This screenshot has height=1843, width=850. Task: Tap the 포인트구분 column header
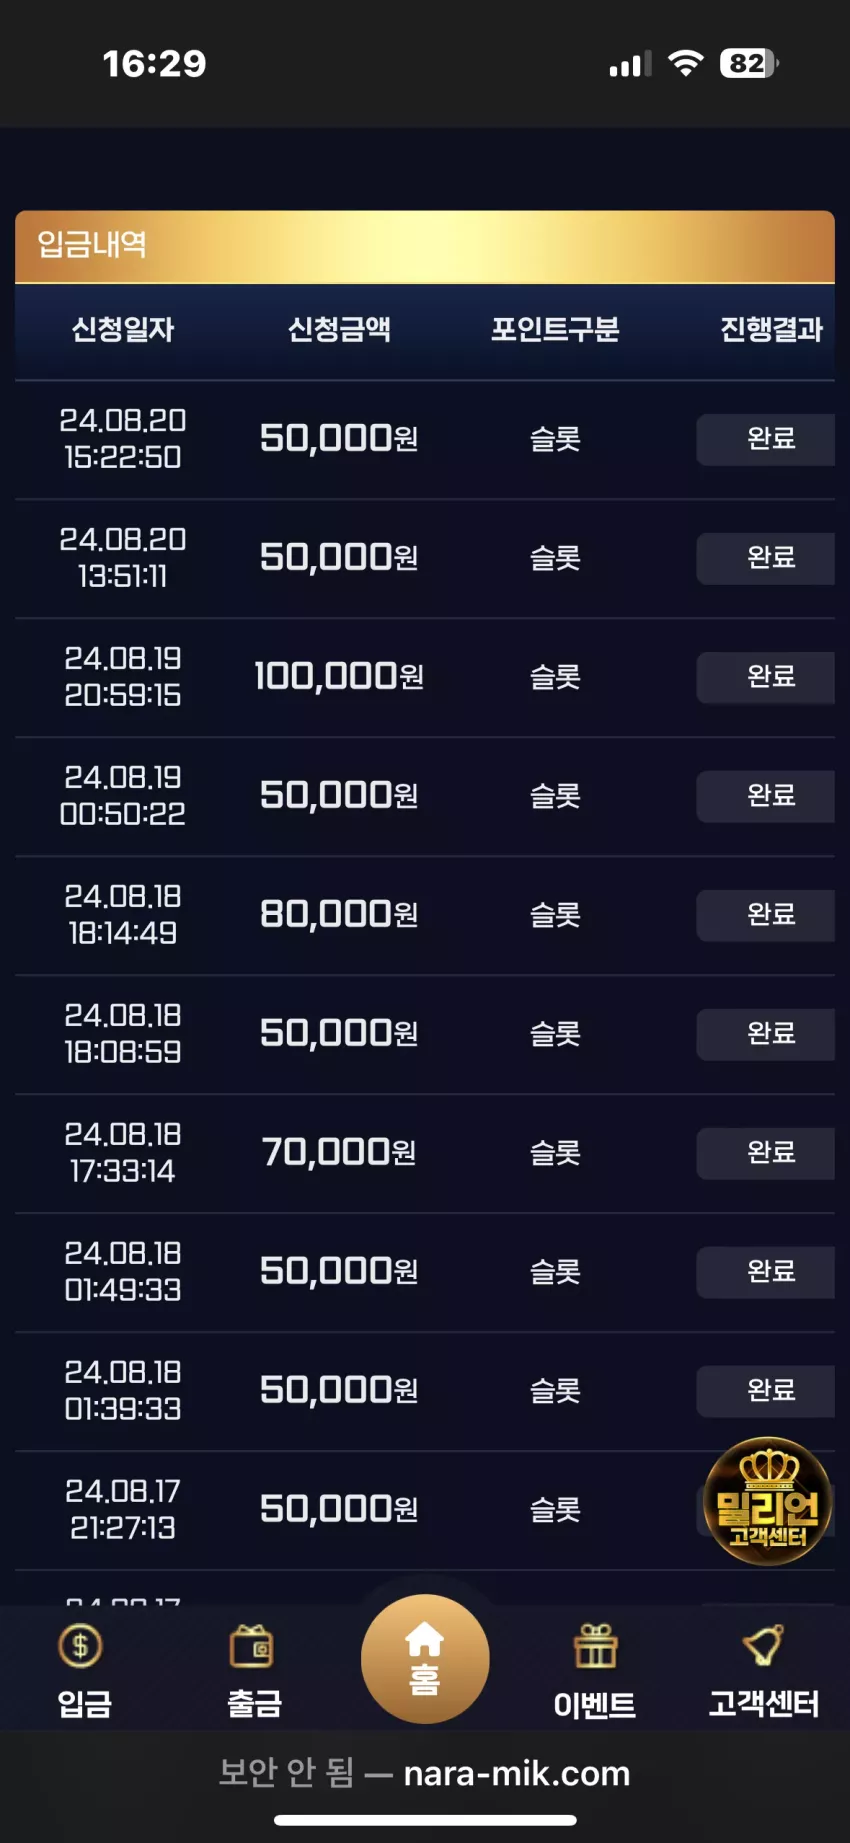[555, 329]
